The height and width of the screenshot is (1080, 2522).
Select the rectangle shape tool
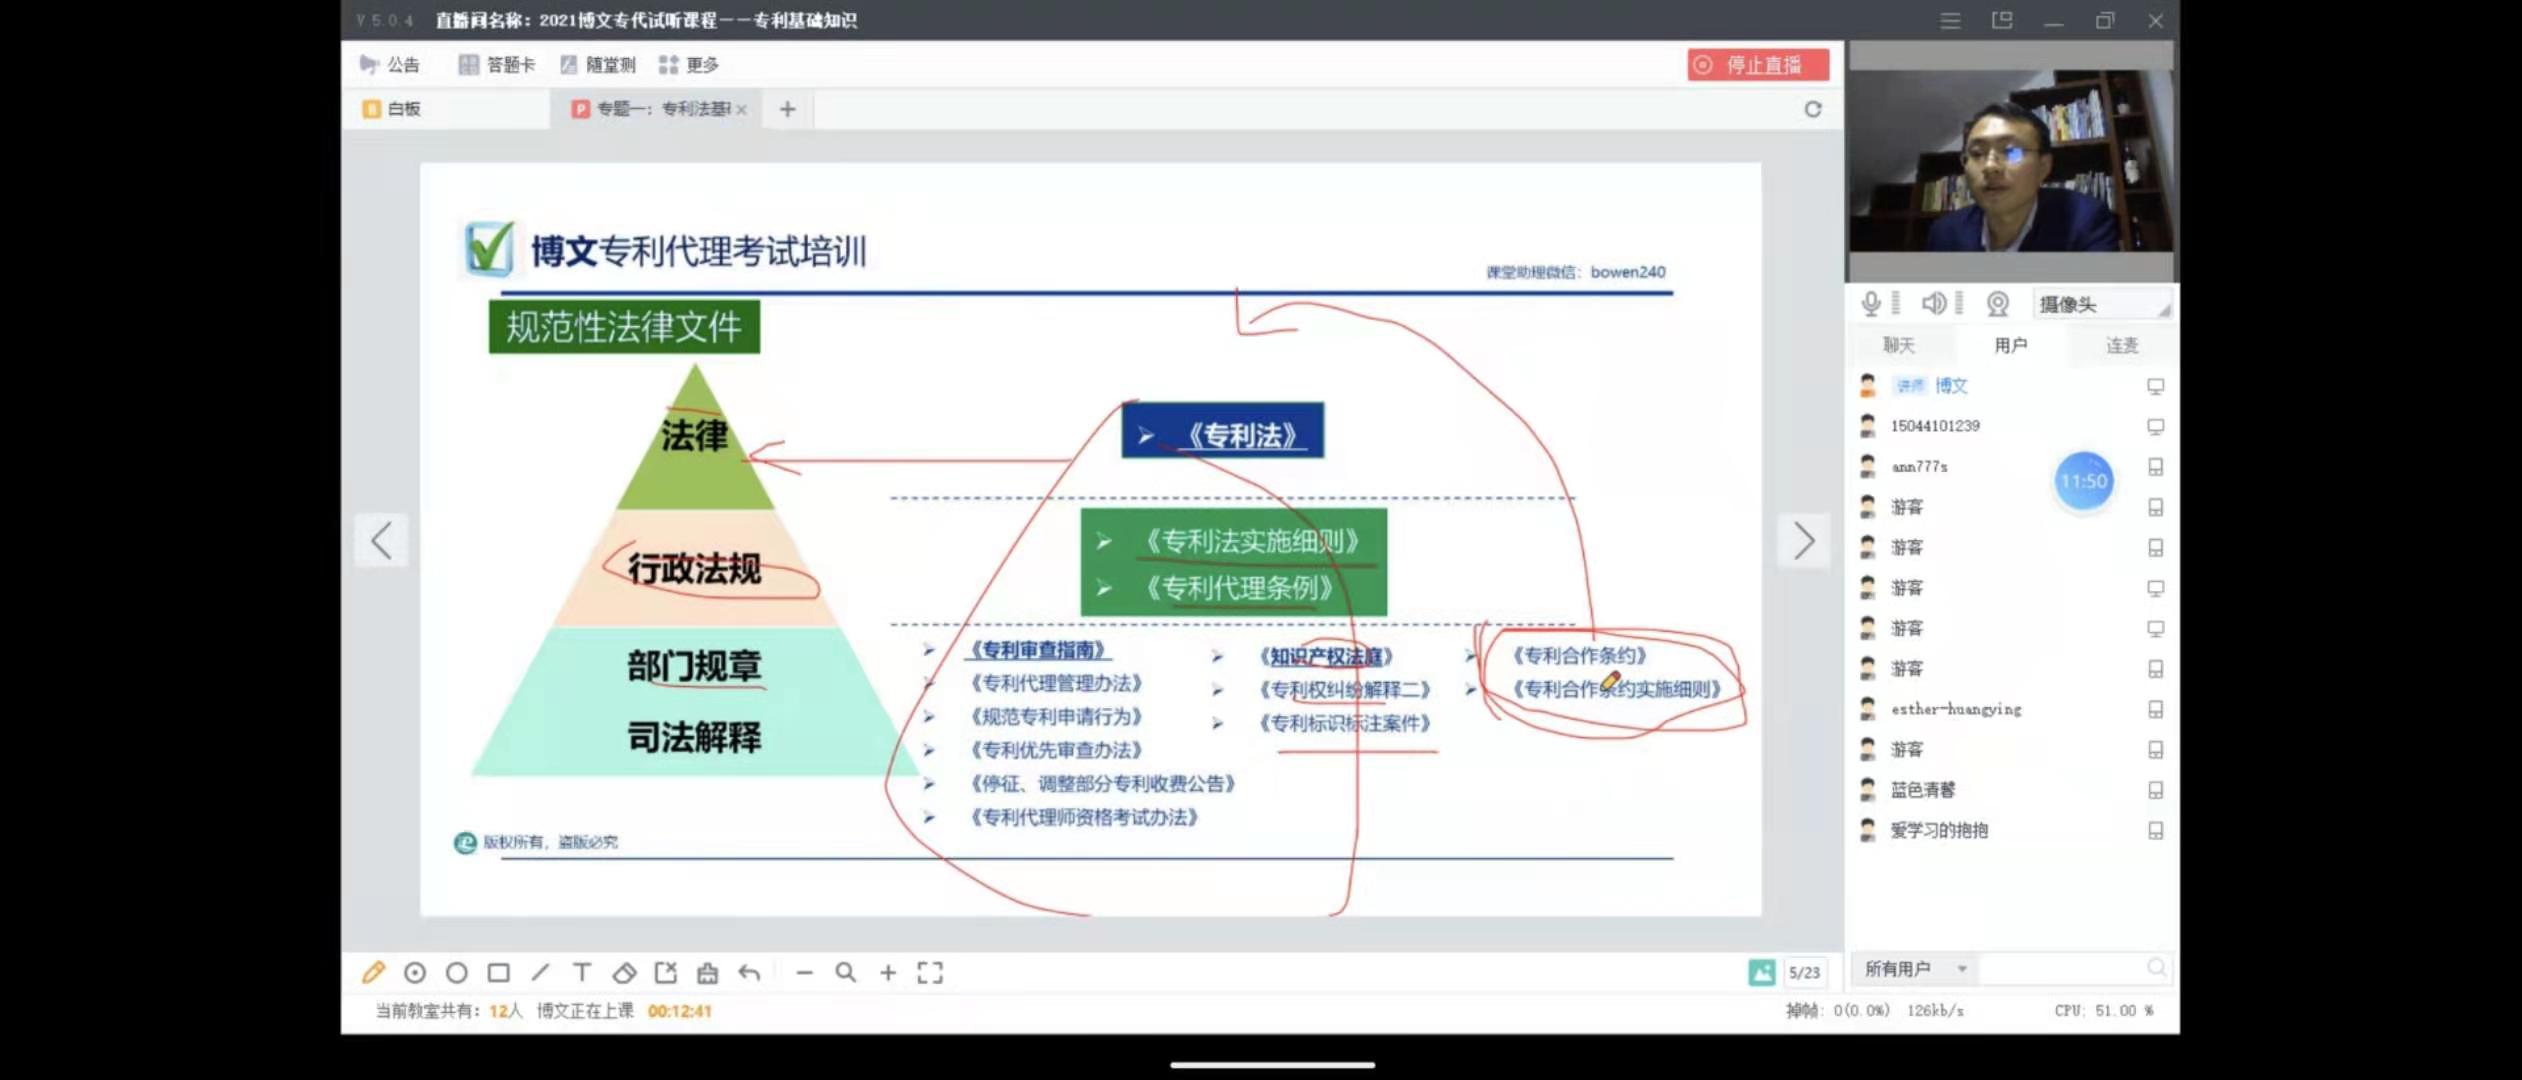(x=498, y=972)
